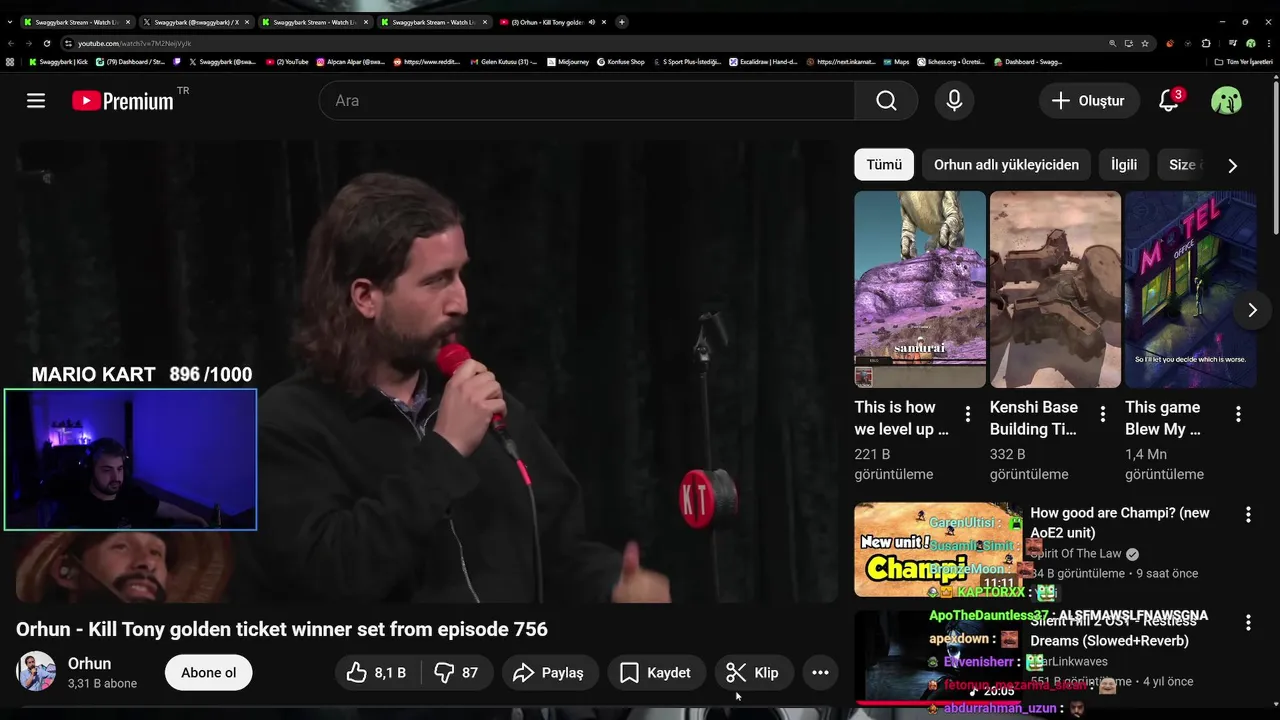The width and height of the screenshot is (1280, 720).
Task: Click the youtube.com address bar
Action: (x=590, y=43)
